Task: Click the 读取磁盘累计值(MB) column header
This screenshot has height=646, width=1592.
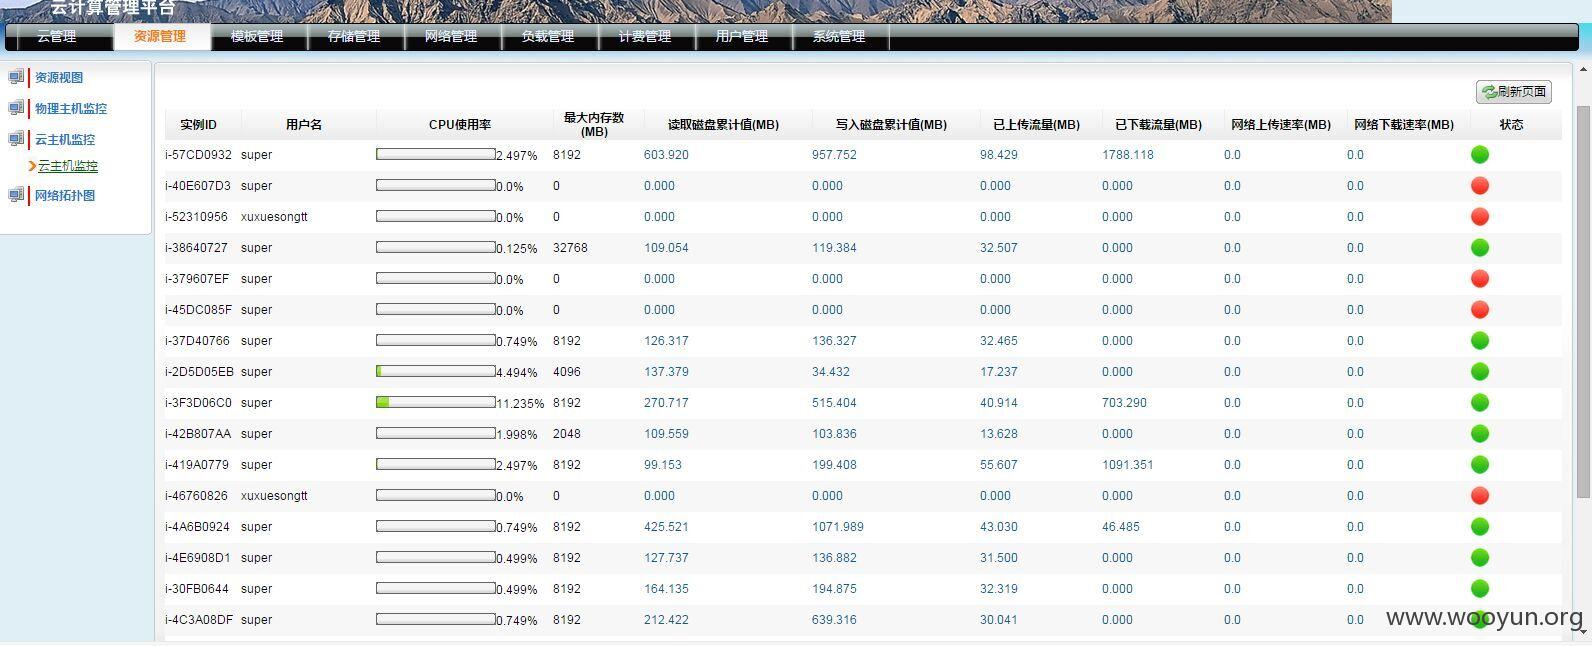Action: [x=723, y=125]
